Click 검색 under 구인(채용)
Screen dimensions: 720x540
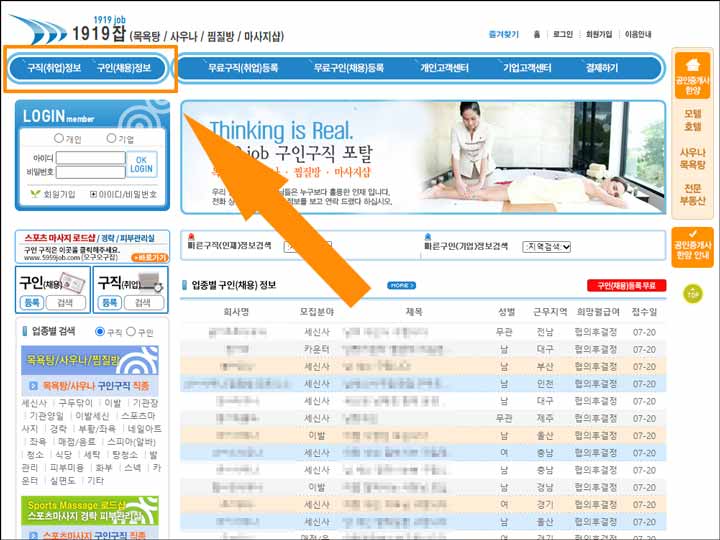coord(65,303)
